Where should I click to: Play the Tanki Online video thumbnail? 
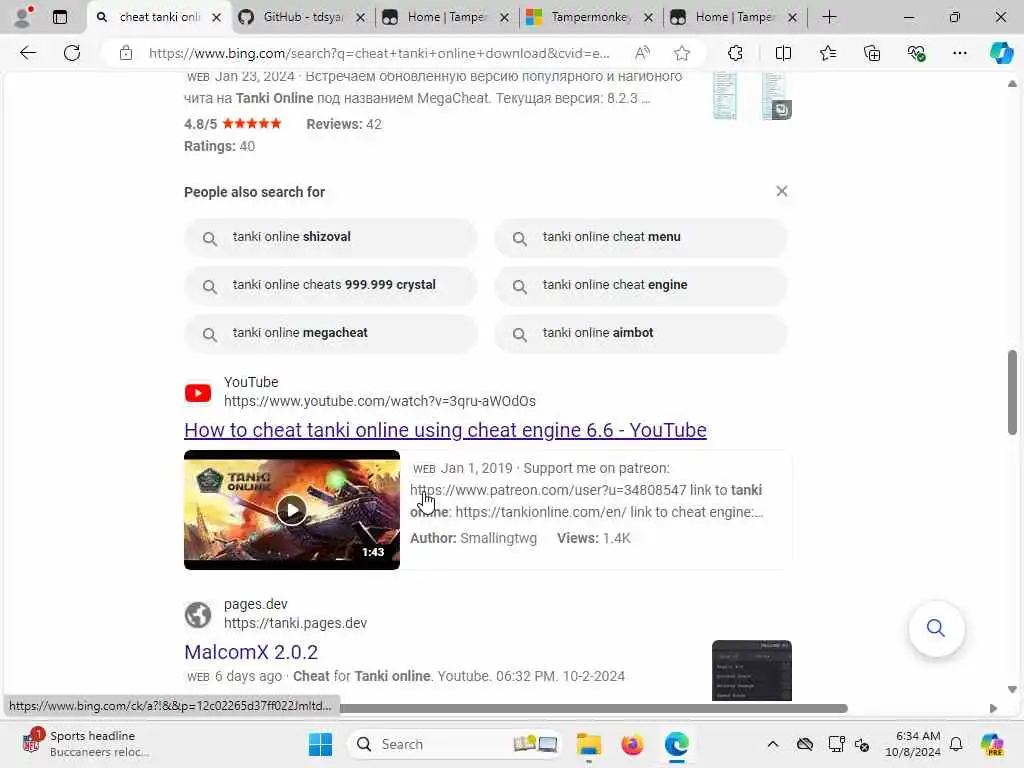[291, 509]
